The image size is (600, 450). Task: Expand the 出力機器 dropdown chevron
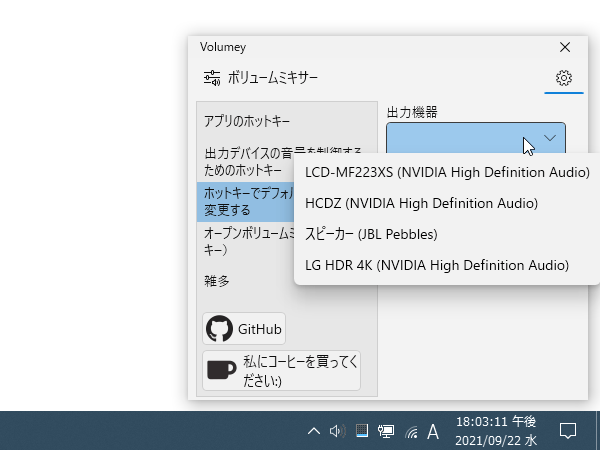[x=550, y=138]
